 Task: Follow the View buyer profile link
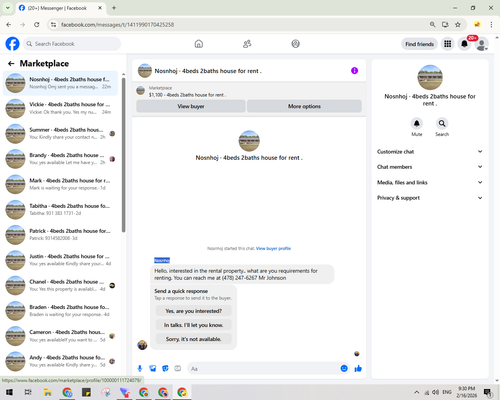click(x=273, y=248)
